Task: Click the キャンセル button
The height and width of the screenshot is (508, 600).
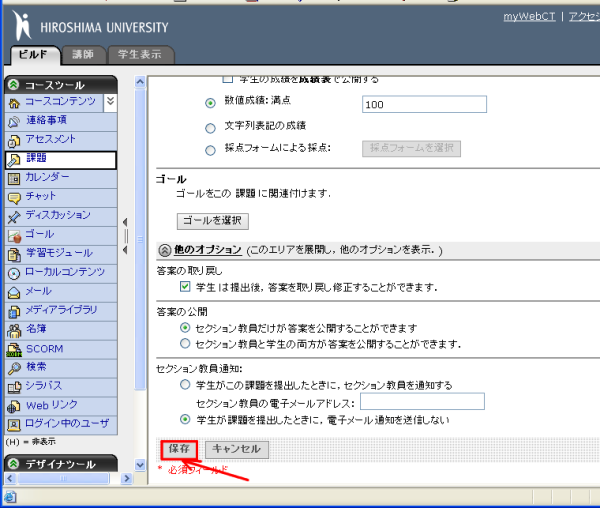Action: (x=237, y=449)
